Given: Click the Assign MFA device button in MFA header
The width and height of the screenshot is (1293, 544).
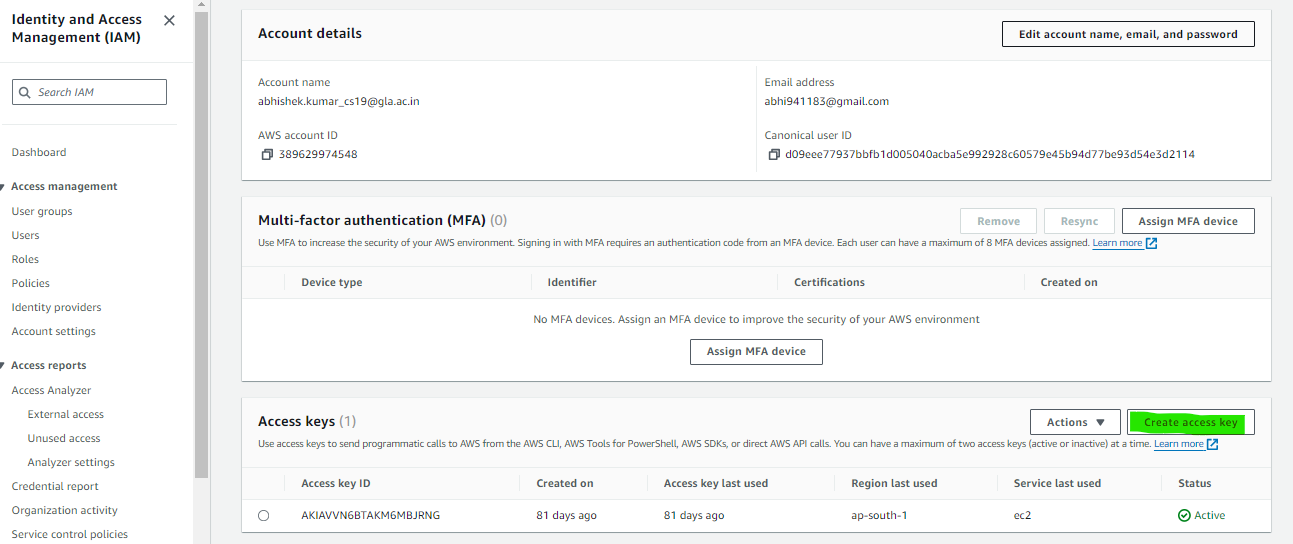Looking at the screenshot, I should point(1189,221).
